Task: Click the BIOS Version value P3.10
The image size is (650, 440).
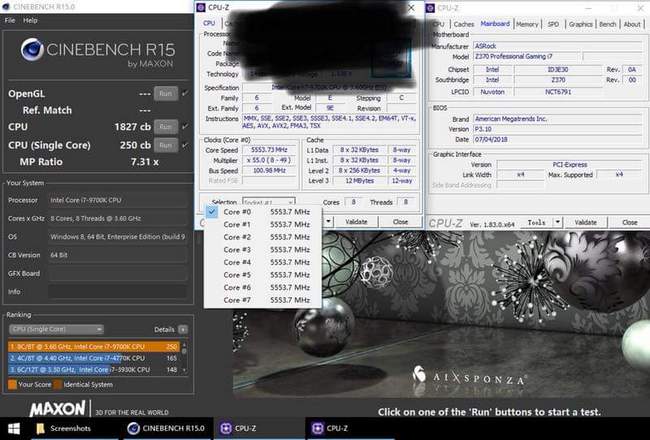Action: click(x=557, y=129)
